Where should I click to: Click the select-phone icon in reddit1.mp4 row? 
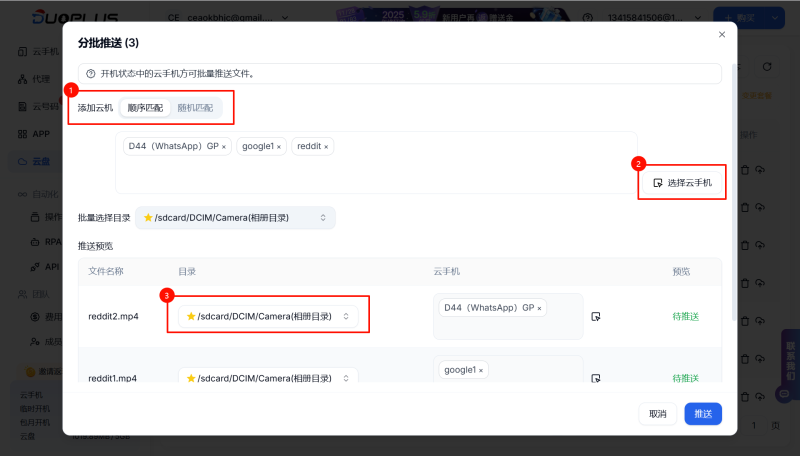tap(596, 378)
